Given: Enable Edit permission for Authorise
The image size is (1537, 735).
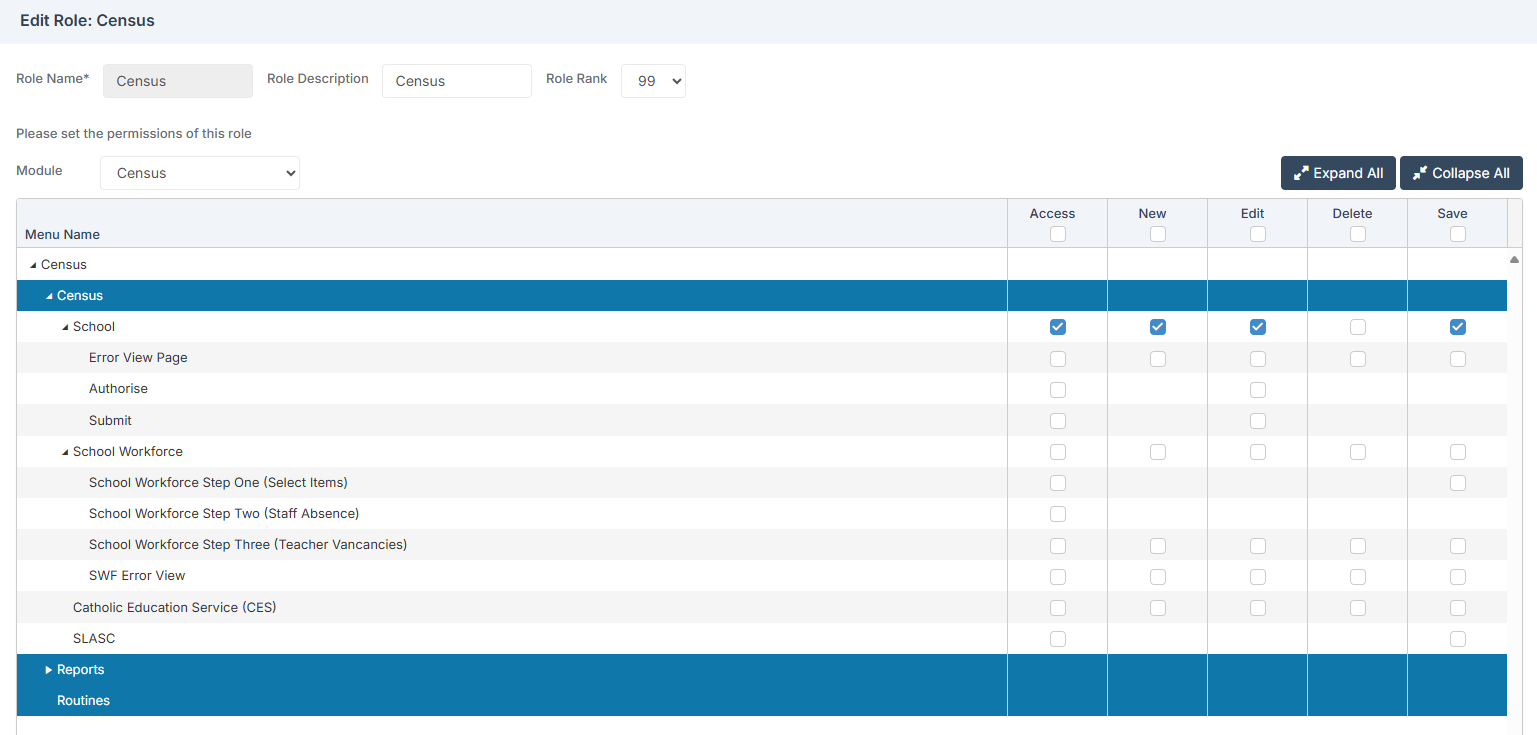Looking at the screenshot, I should [x=1257, y=389].
